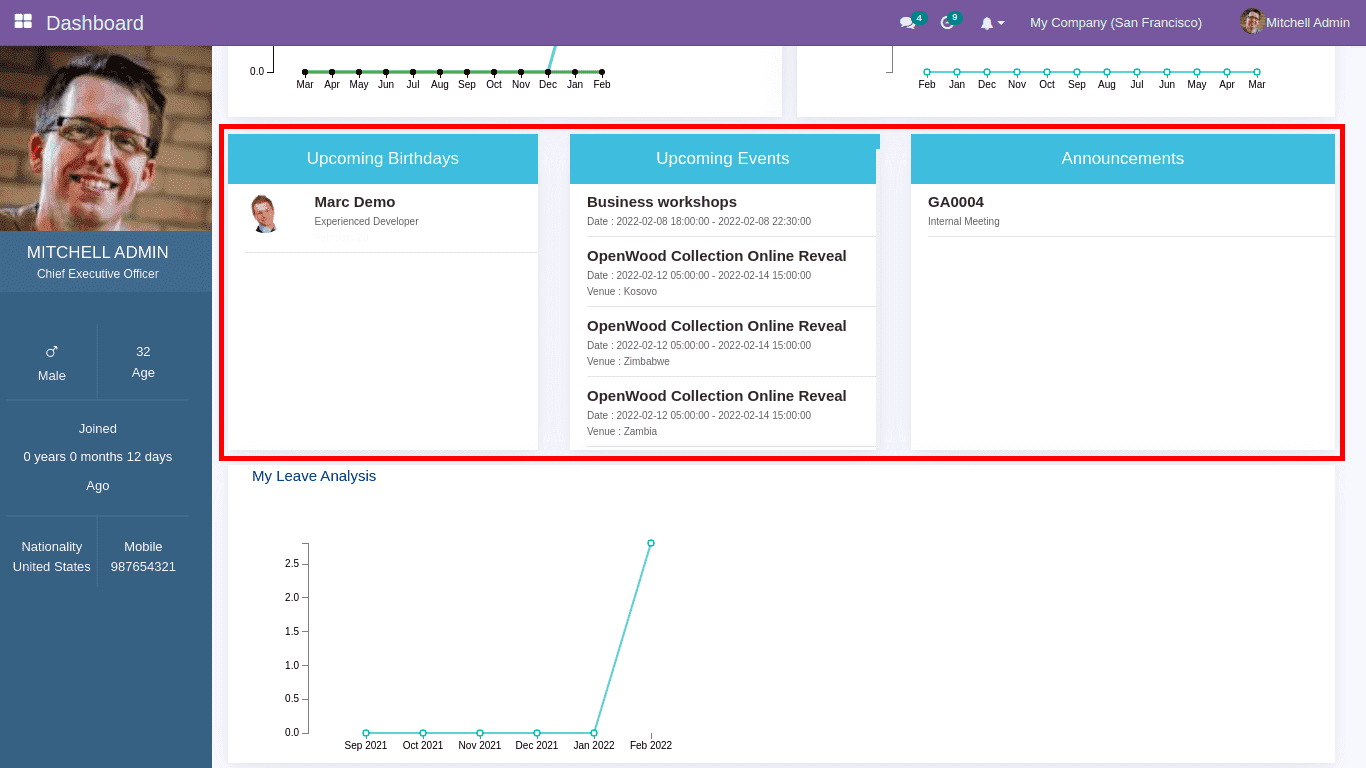Click Marc Demo's avatar picture
Image resolution: width=1366 pixels, height=768 pixels.
coord(265,214)
